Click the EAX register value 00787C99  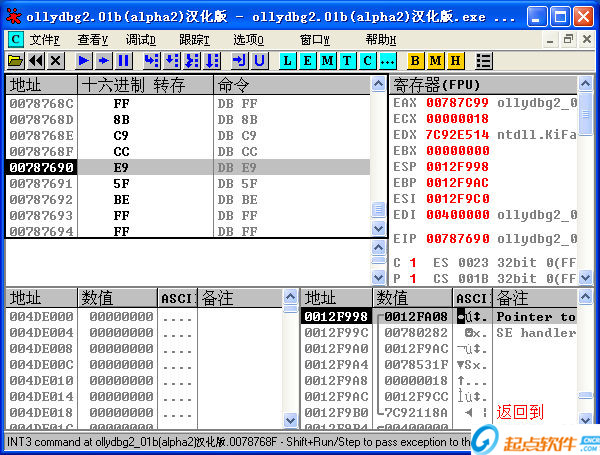[x=457, y=103]
